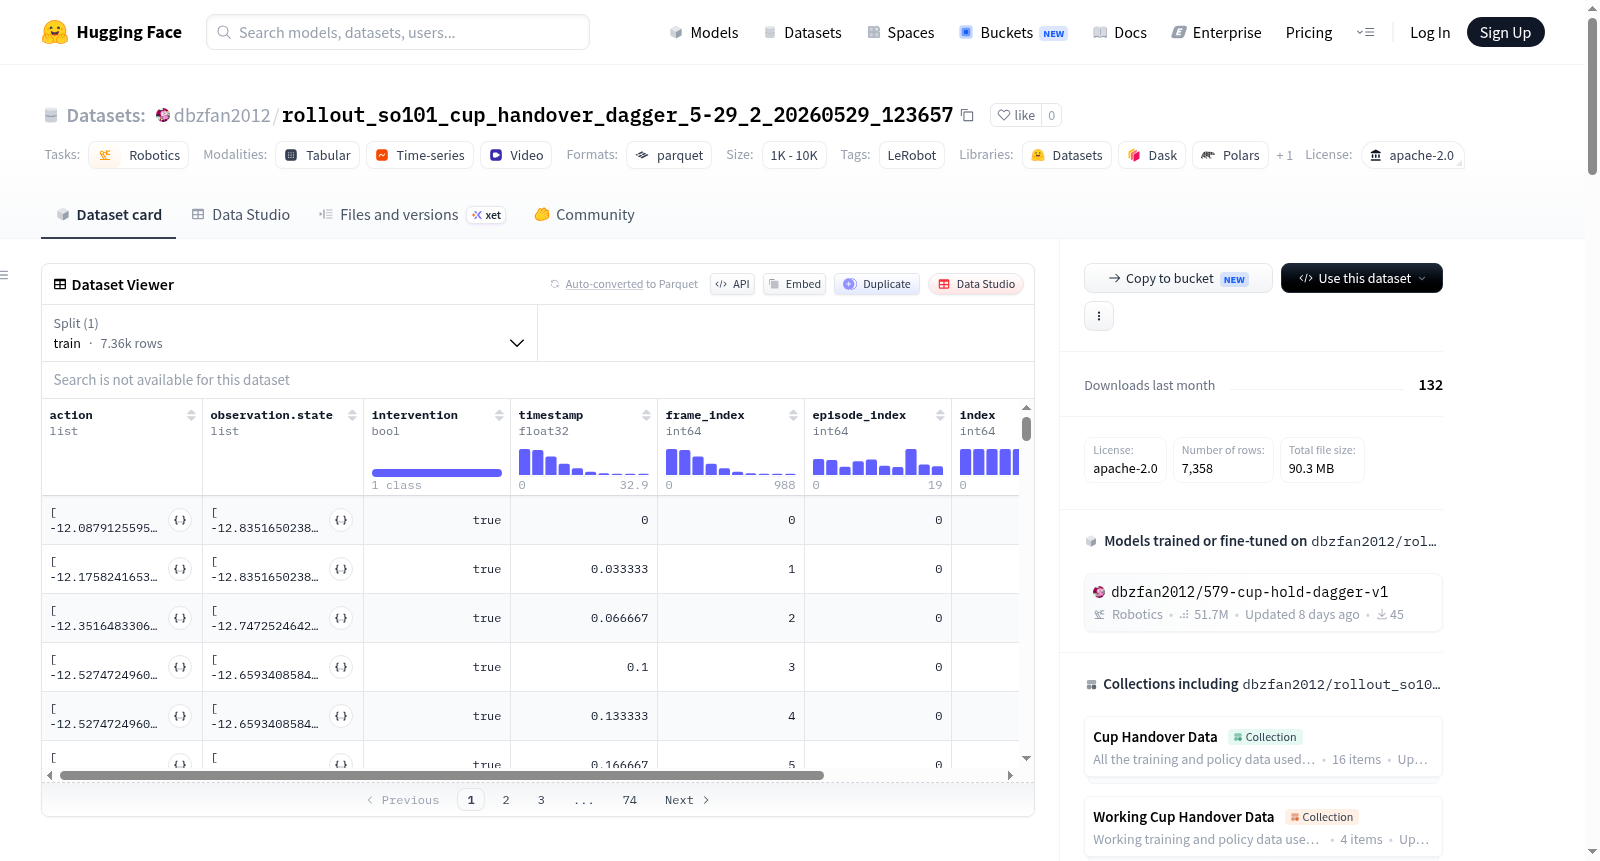The image size is (1600, 861).
Task: Click the Log In link
Action: pyautogui.click(x=1430, y=33)
